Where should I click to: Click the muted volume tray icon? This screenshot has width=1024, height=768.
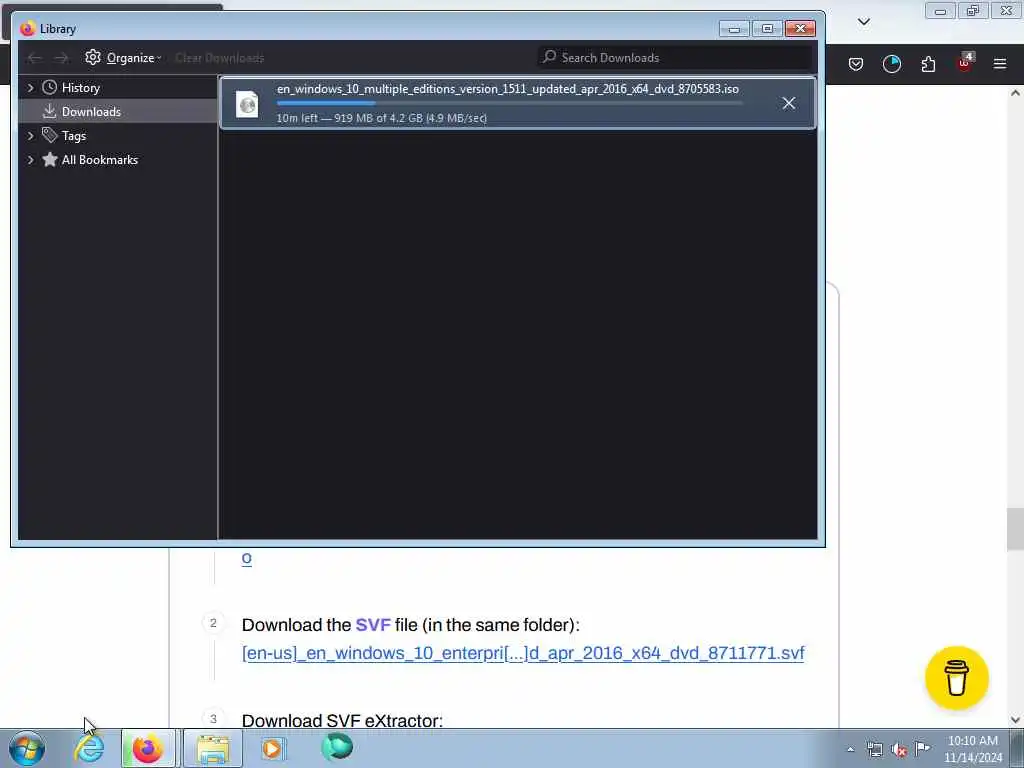coord(899,750)
